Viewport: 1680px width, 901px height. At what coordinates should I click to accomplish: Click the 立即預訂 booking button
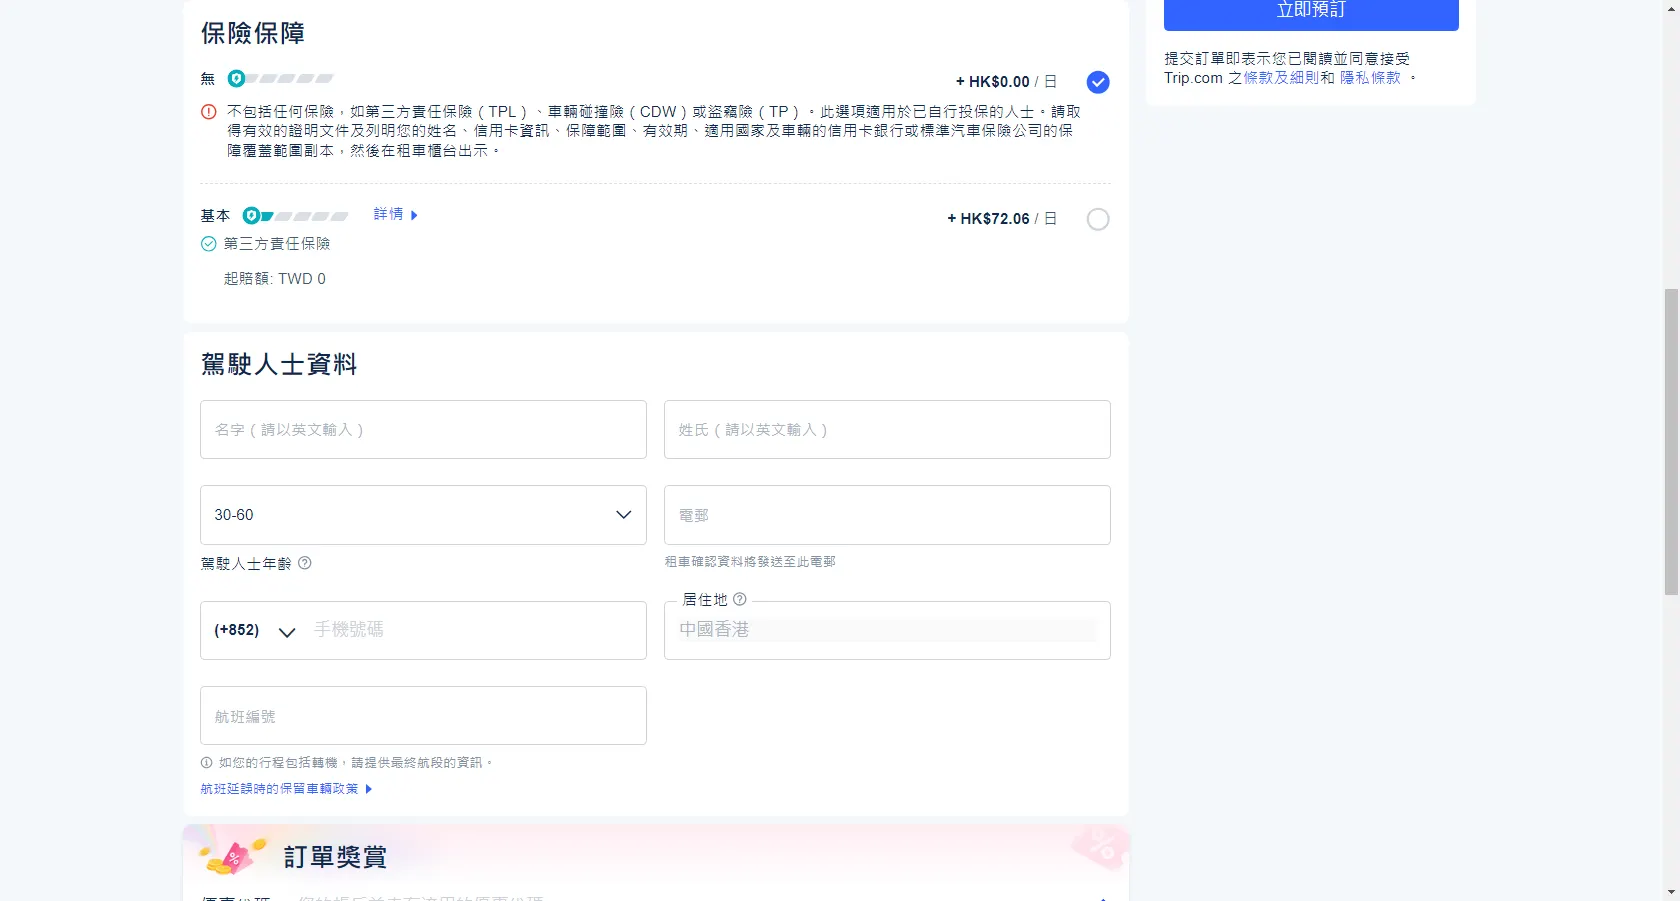tap(1310, 12)
